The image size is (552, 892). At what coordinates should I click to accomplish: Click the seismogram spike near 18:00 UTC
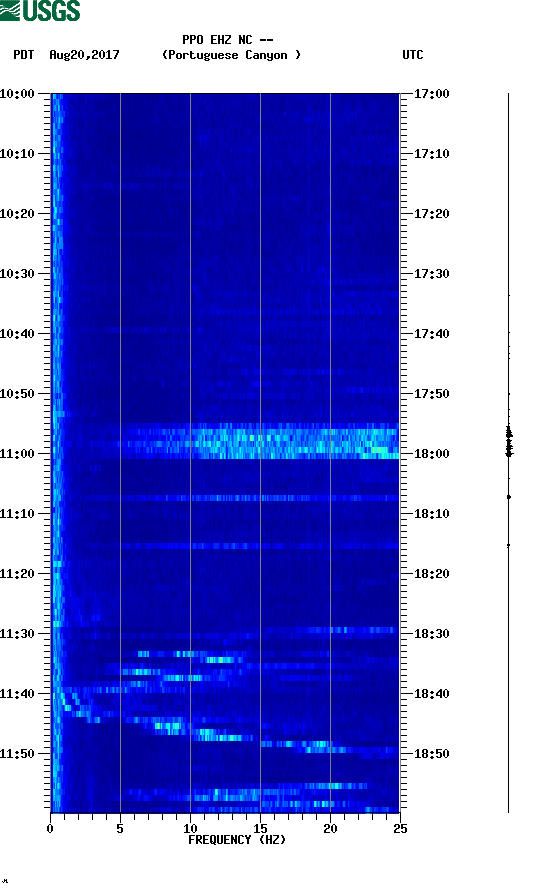509,441
